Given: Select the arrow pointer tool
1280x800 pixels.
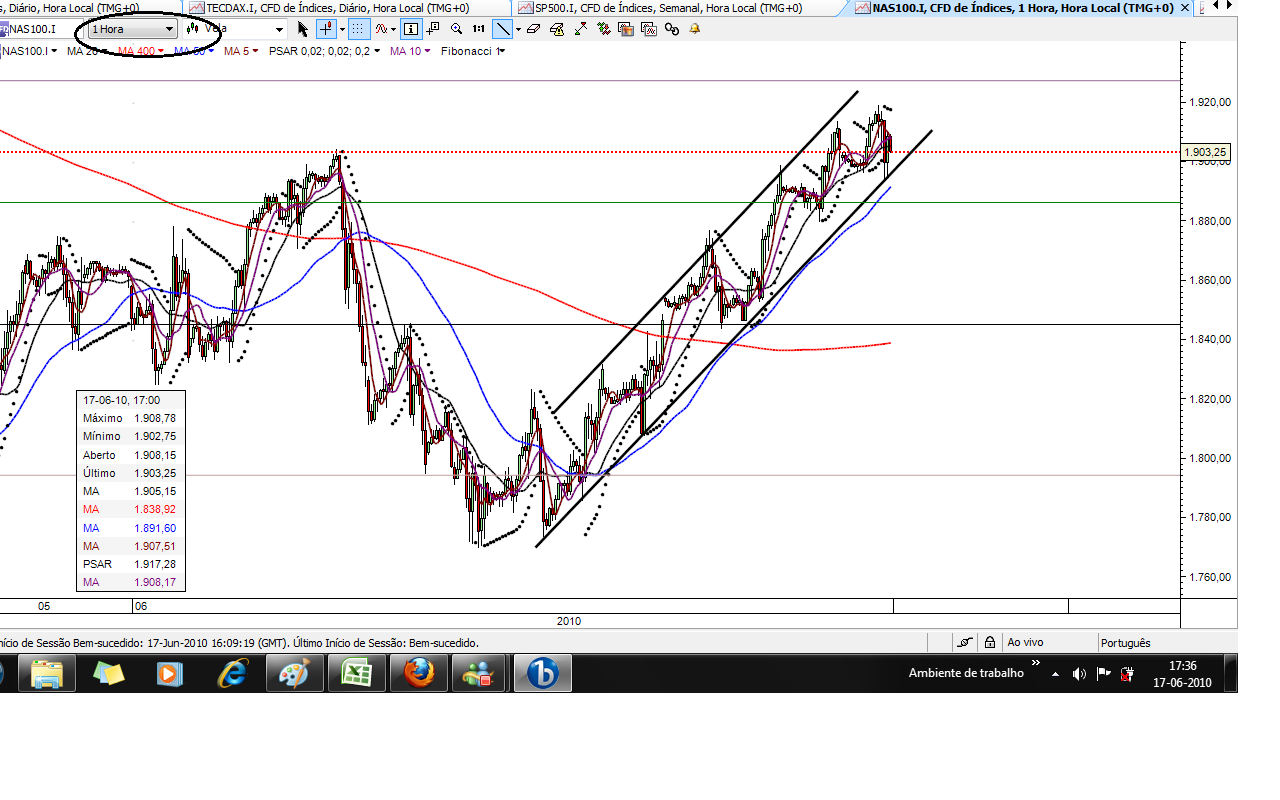Looking at the screenshot, I should pyautogui.click(x=303, y=29).
